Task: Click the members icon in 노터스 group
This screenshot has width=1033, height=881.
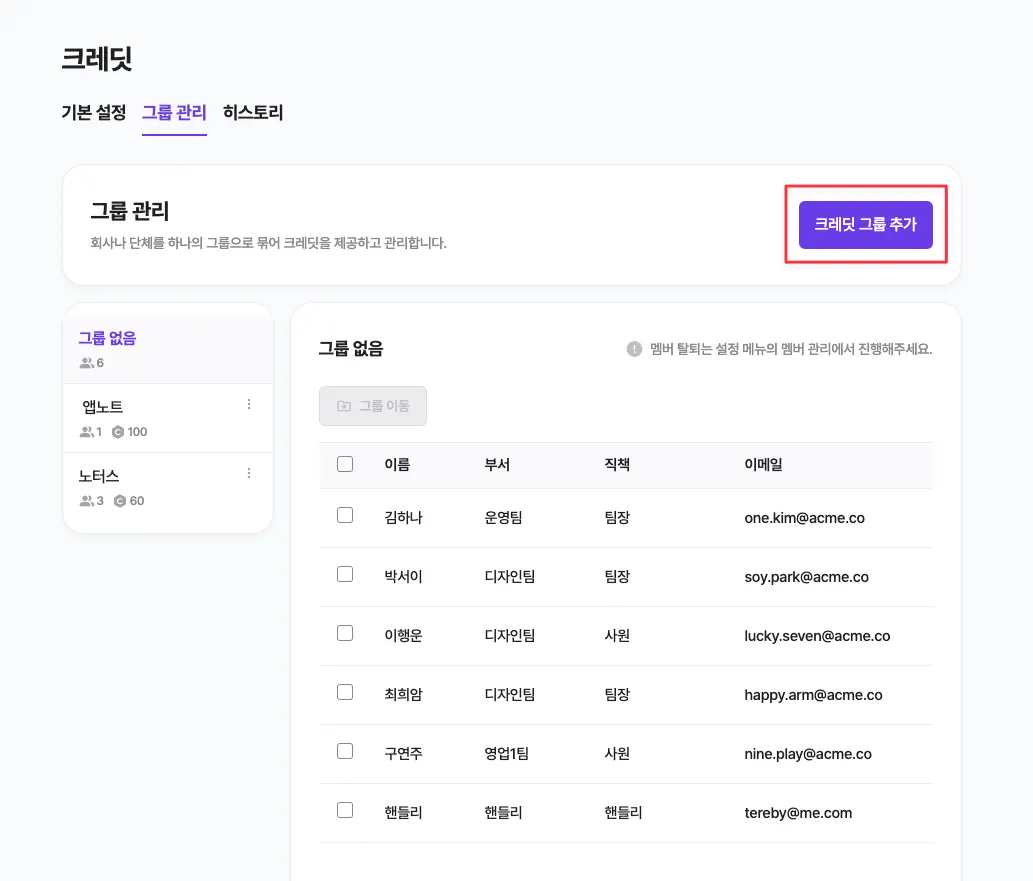Action: (x=87, y=501)
